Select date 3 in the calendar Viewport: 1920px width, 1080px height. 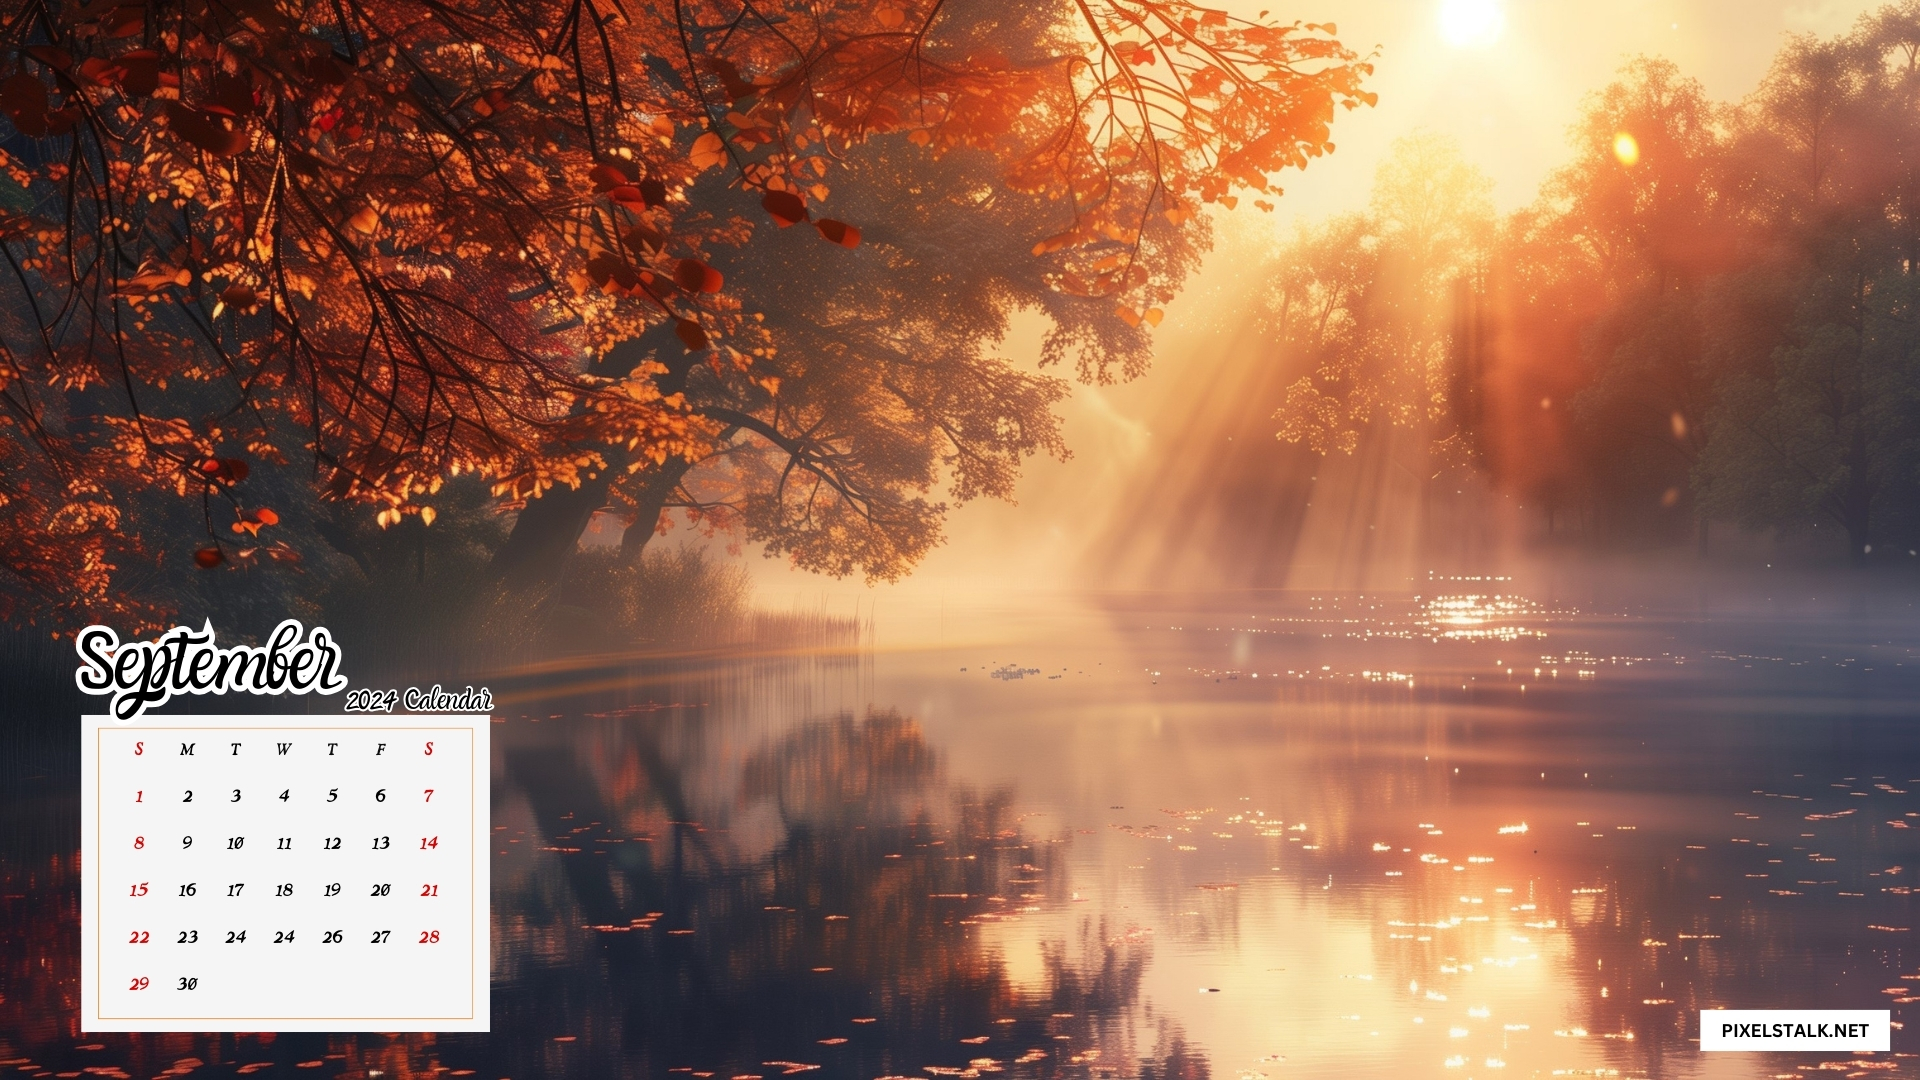[x=236, y=796]
